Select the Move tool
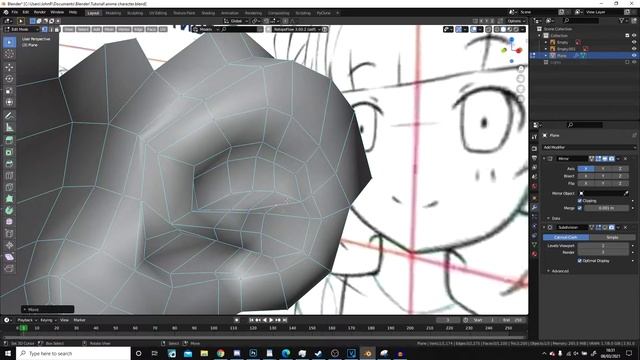This screenshot has width=640, height=360. tap(9, 67)
